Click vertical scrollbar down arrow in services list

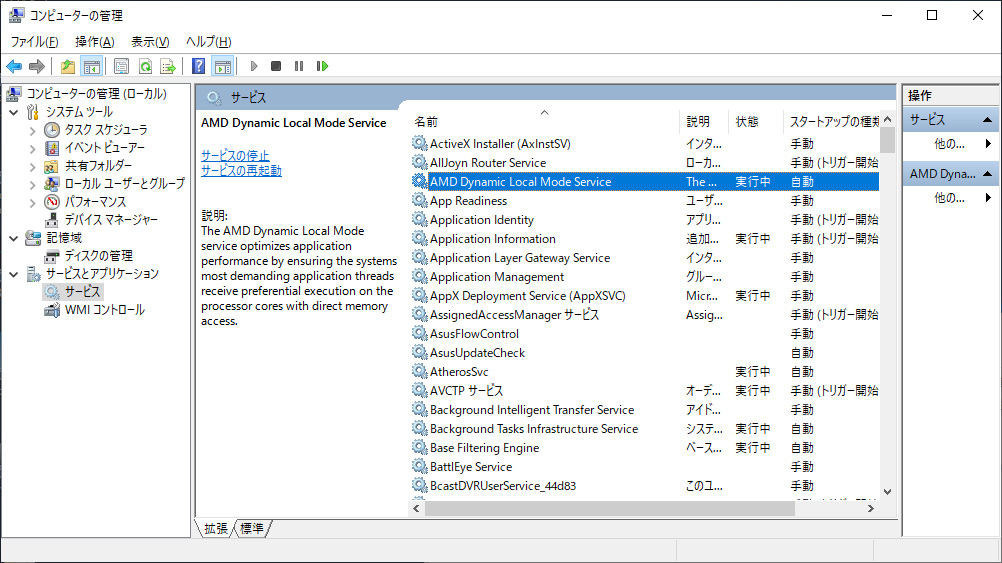pos(887,491)
